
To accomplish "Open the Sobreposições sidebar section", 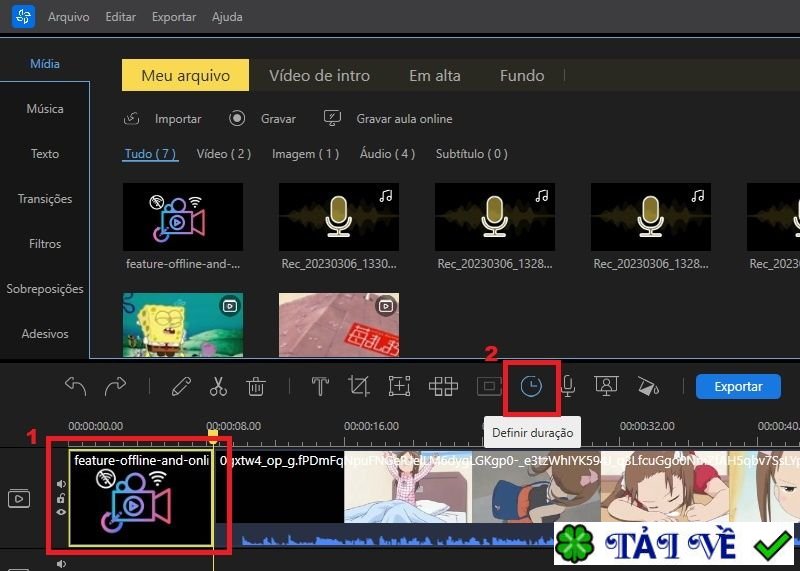I will click(45, 289).
